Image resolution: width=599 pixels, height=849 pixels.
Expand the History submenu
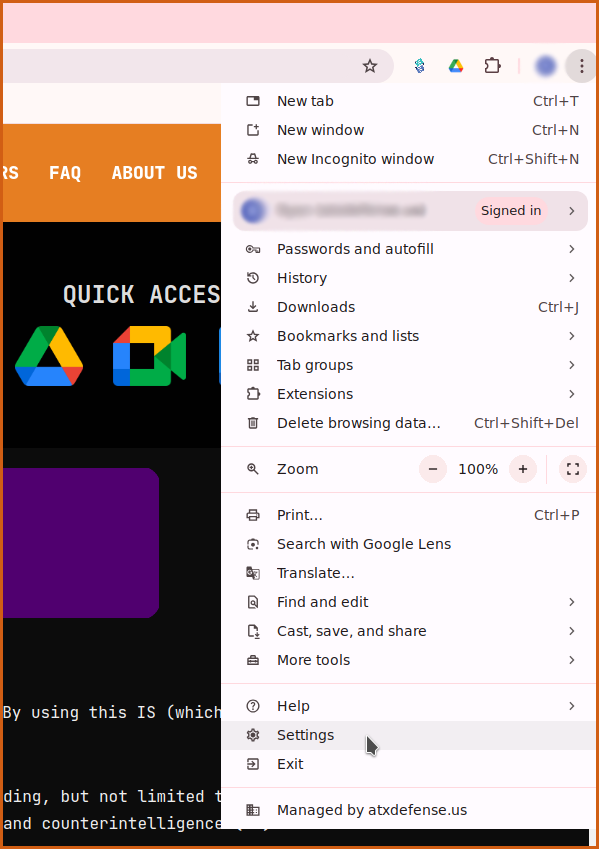pyautogui.click(x=408, y=278)
